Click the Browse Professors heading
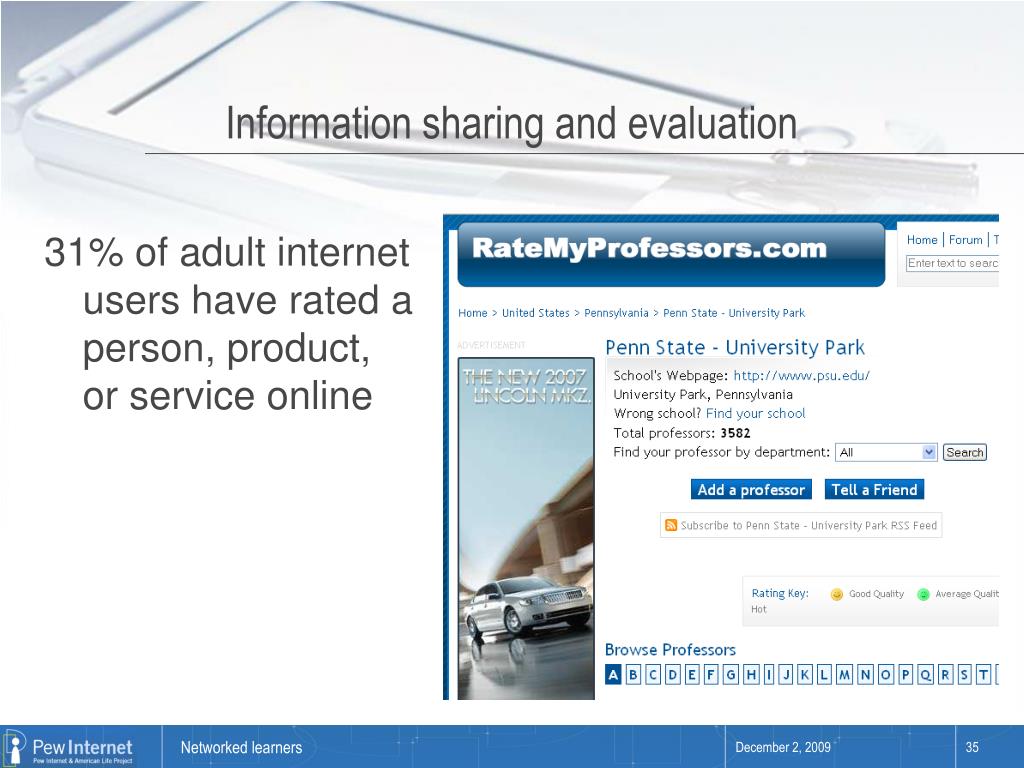 [x=670, y=650]
